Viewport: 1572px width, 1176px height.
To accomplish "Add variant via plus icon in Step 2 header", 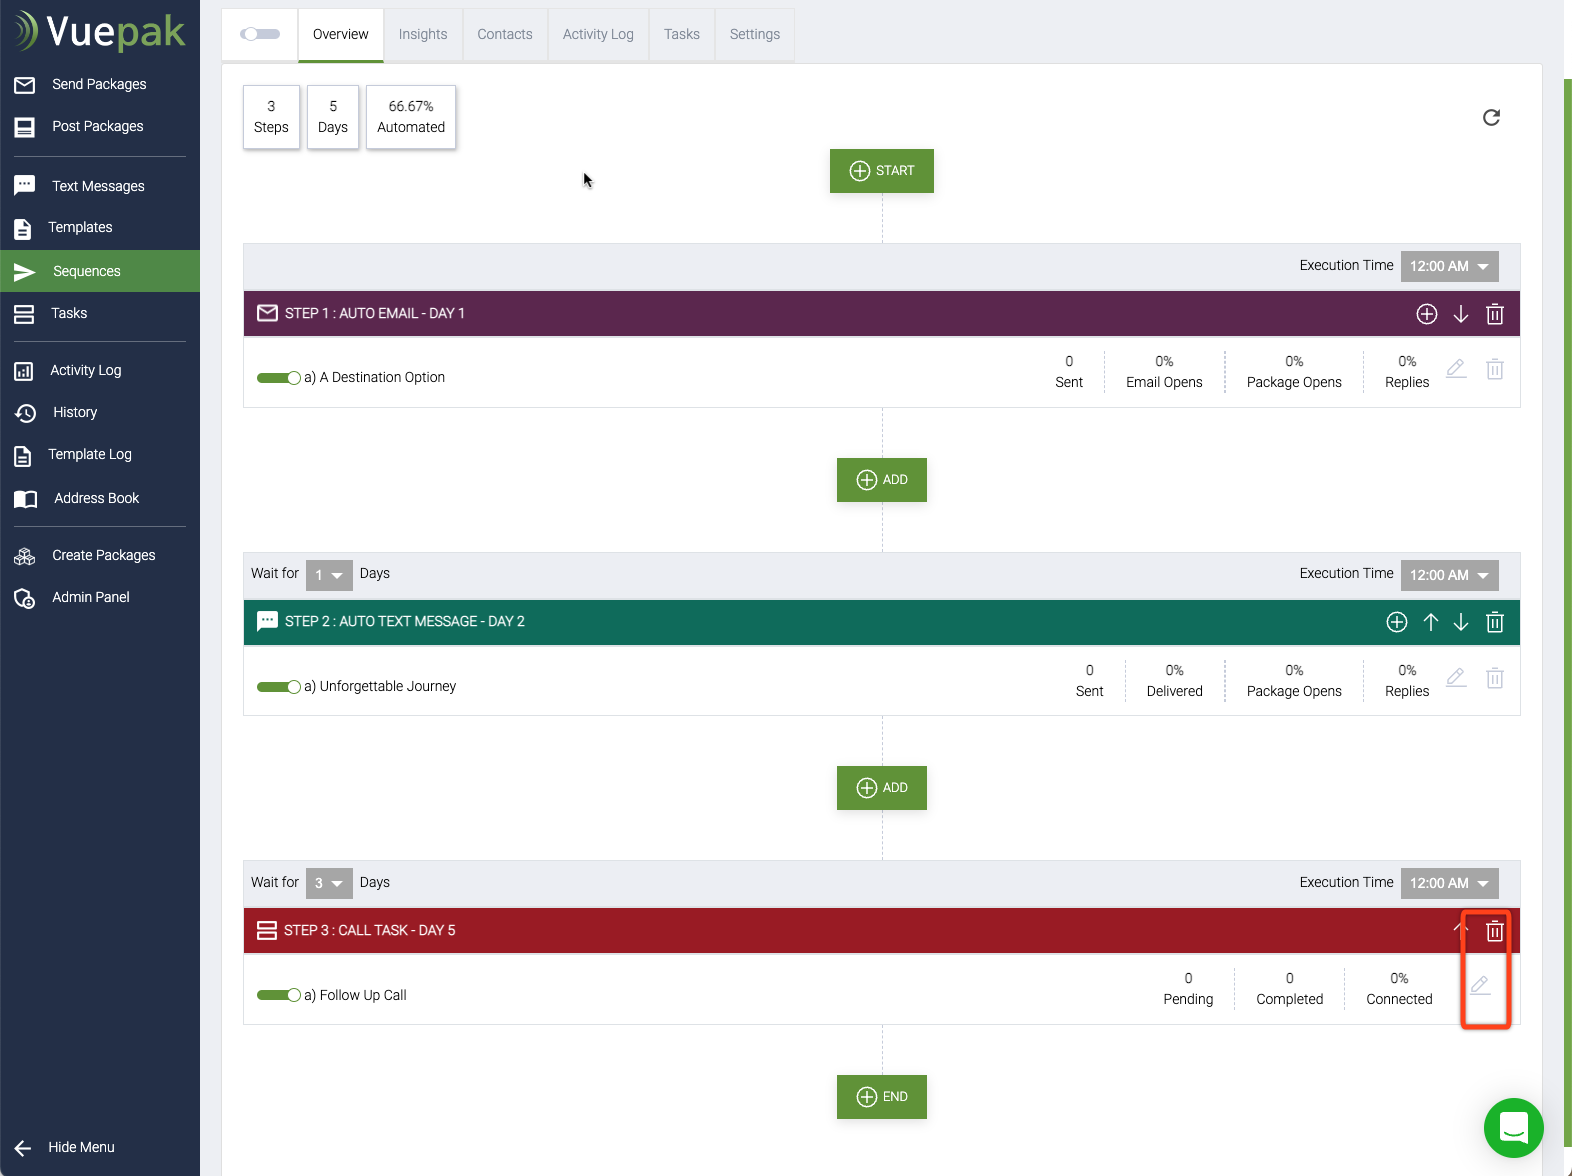I will 1397,622.
